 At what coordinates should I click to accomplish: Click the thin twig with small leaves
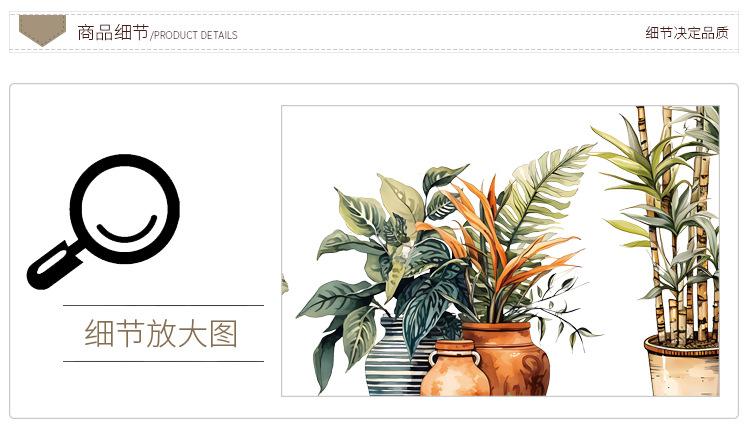coord(564,306)
